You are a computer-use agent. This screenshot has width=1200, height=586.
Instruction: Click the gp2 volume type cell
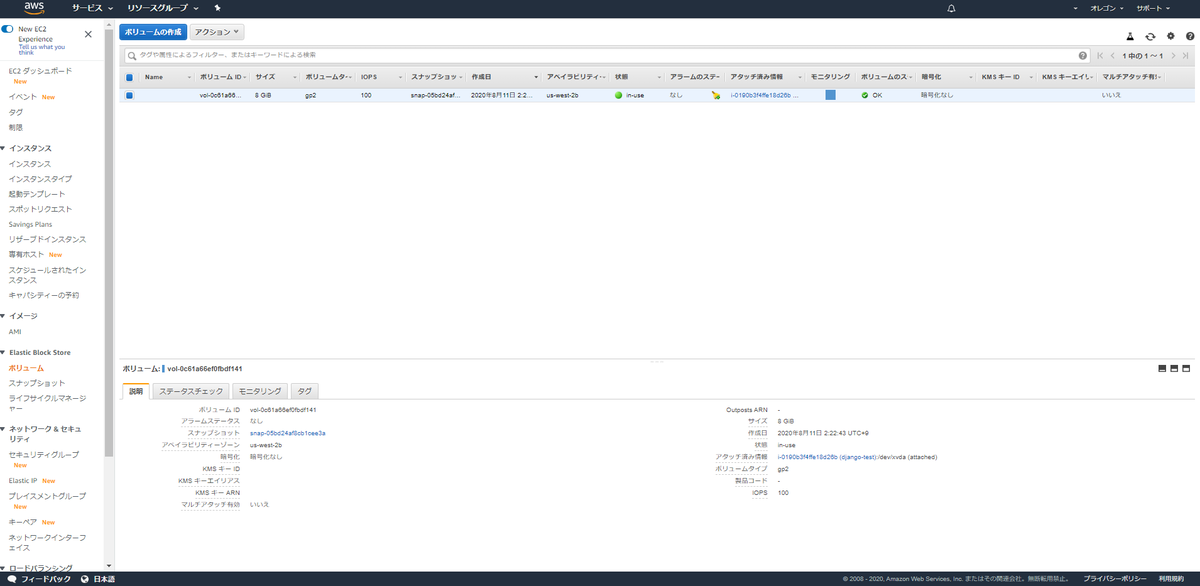(311, 96)
